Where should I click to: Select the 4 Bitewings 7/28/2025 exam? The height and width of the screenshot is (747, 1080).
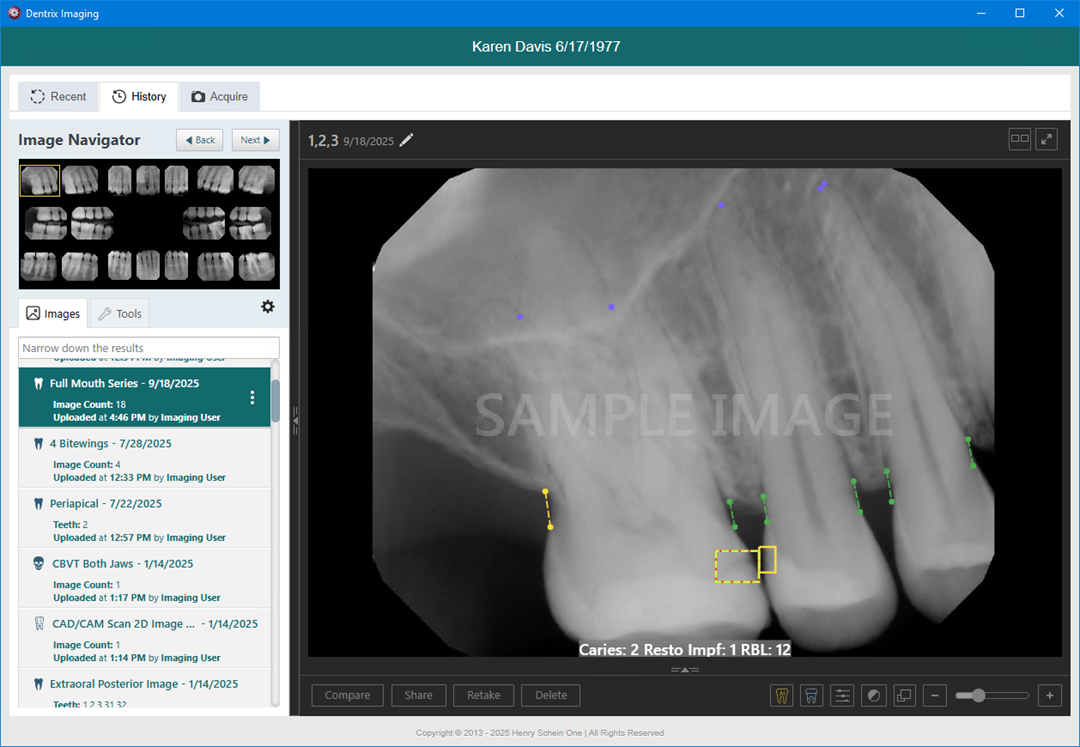[x=111, y=443]
